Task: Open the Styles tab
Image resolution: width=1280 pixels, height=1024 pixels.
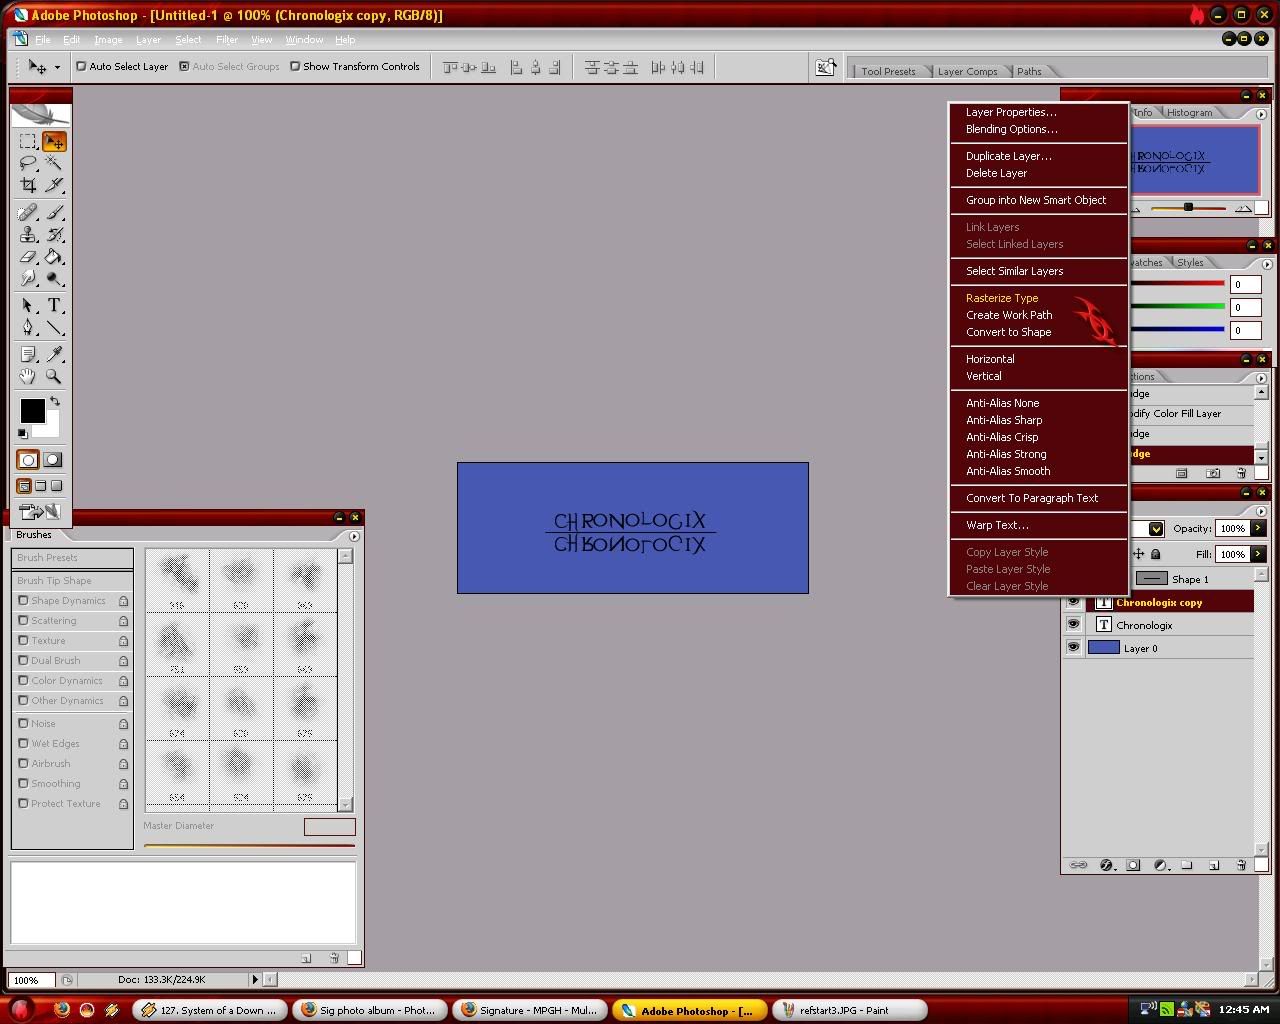Action: [x=1190, y=263]
